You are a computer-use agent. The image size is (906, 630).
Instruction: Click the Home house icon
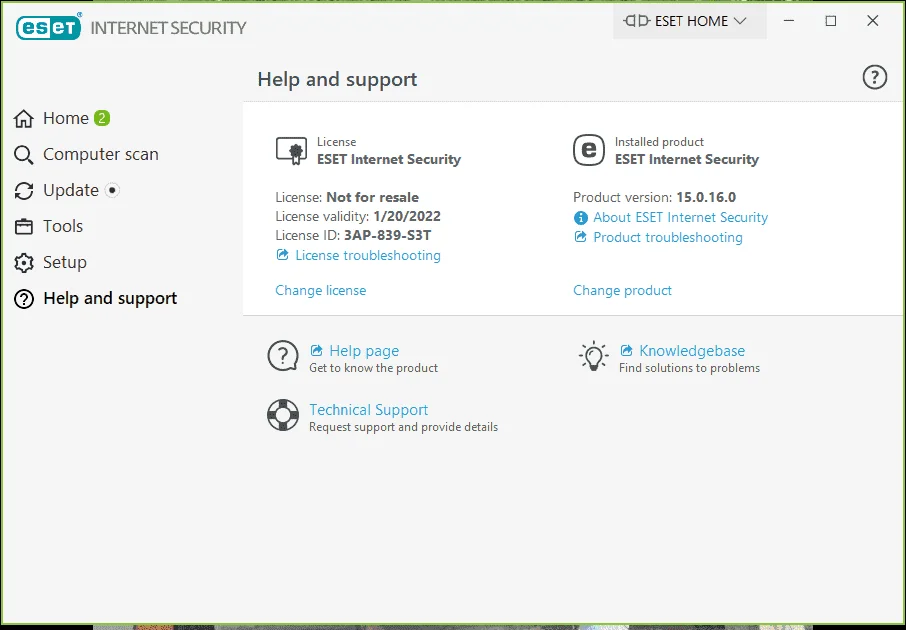click(x=24, y=118)
